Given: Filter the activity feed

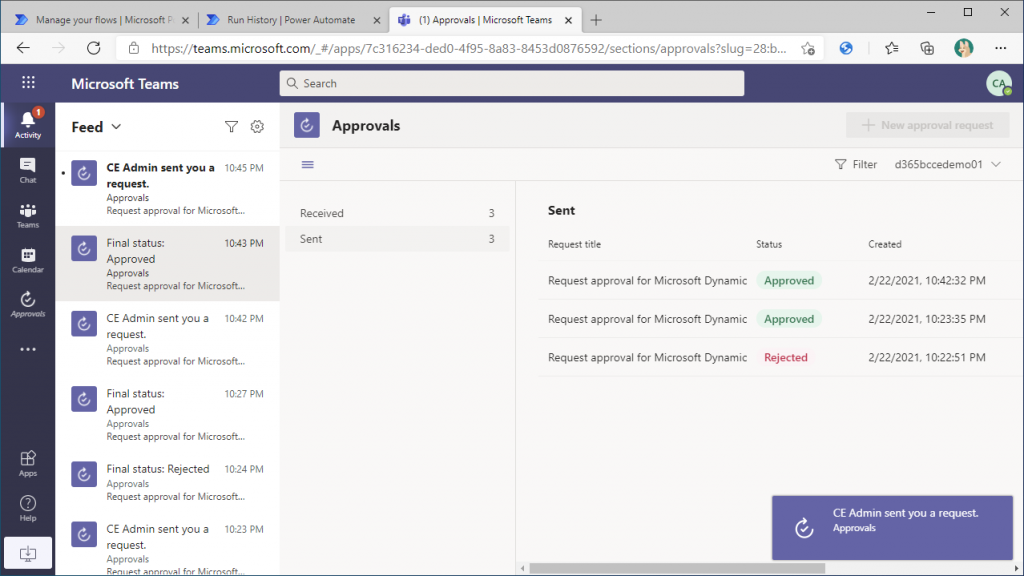Looking at the screenshot, I should (231, 127).
